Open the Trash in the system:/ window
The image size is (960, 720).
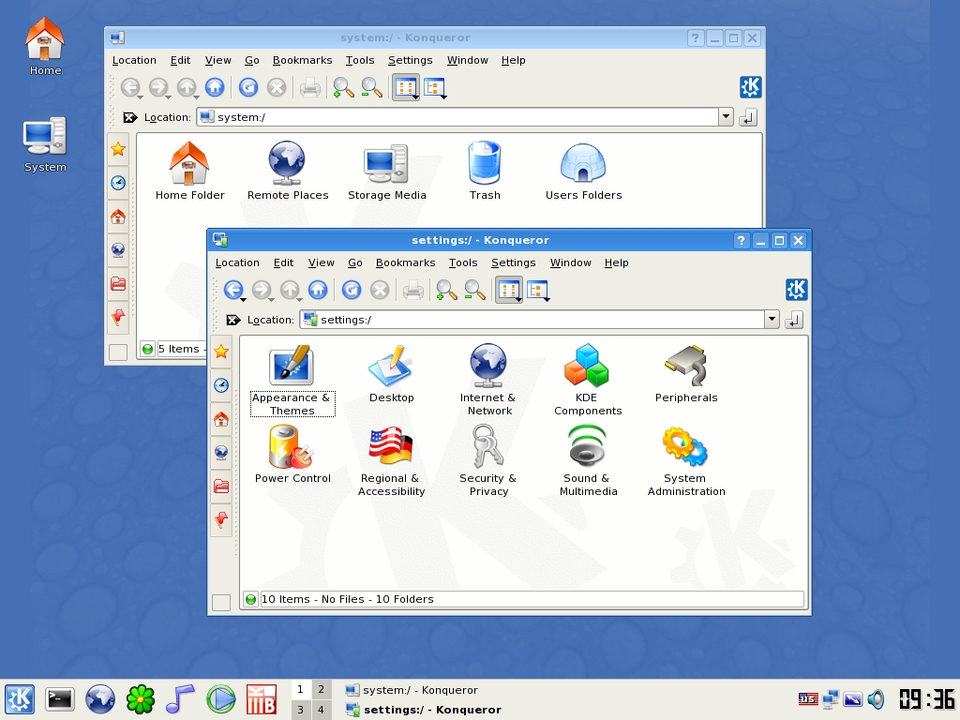484,166
